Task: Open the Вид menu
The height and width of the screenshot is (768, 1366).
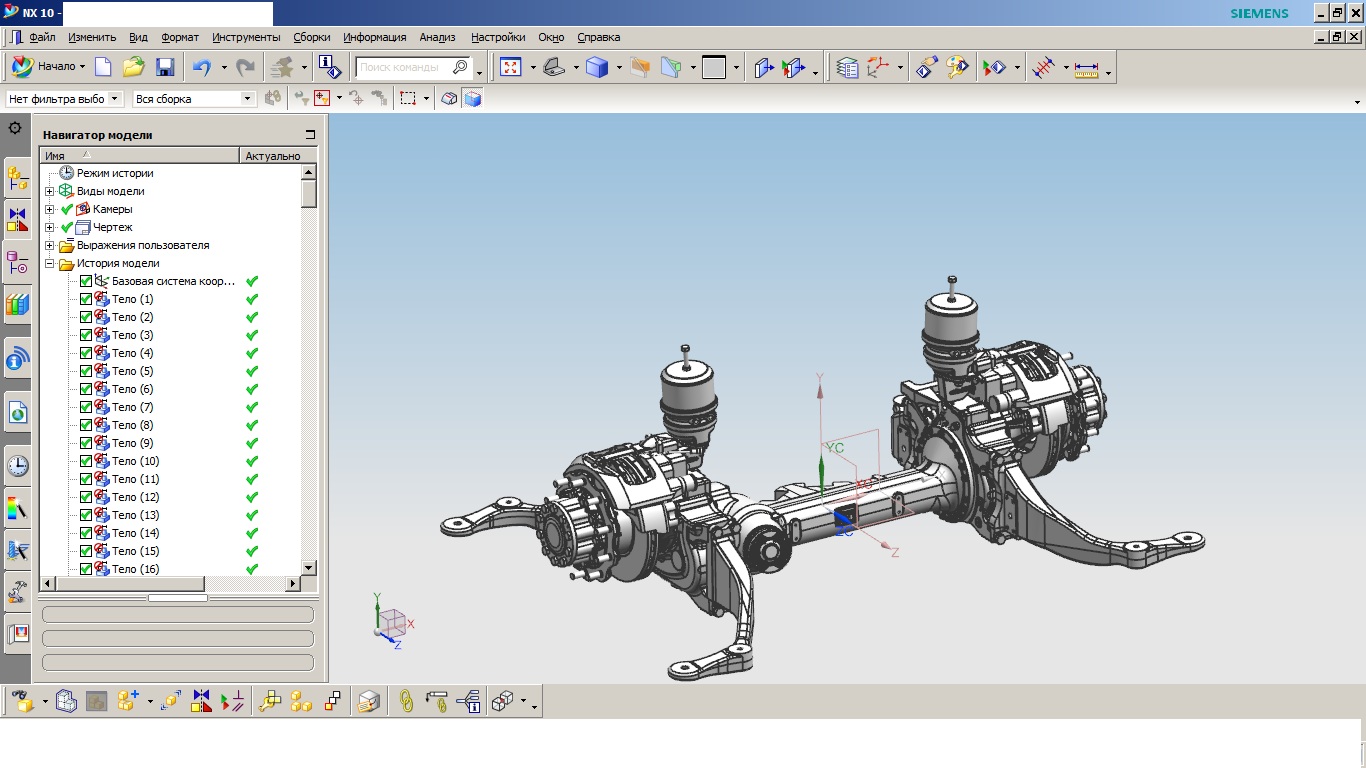Action: [x=139, y=37]
